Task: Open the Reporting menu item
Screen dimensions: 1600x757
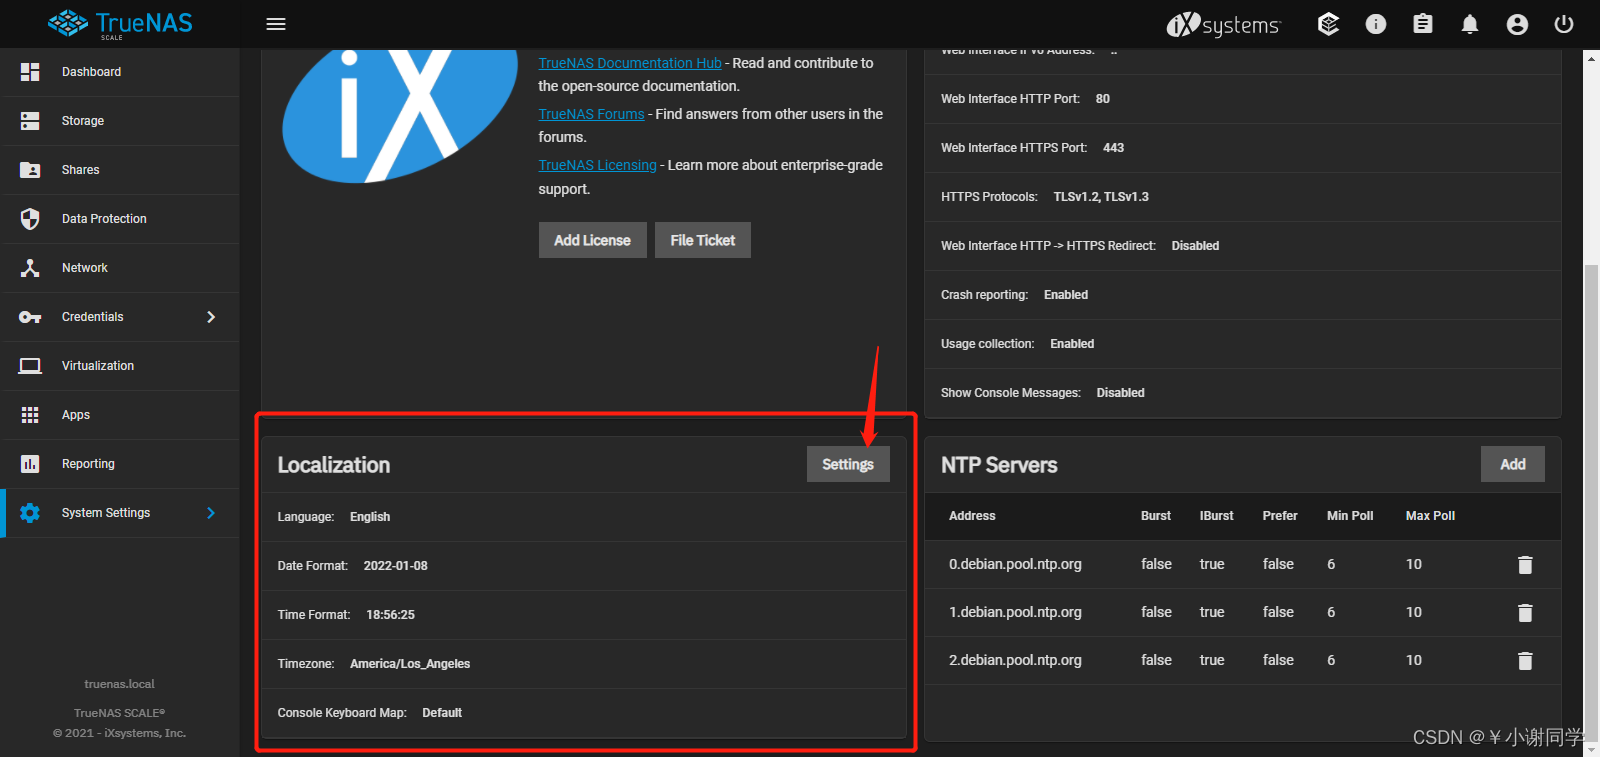Action: click(x=120, y=464)
